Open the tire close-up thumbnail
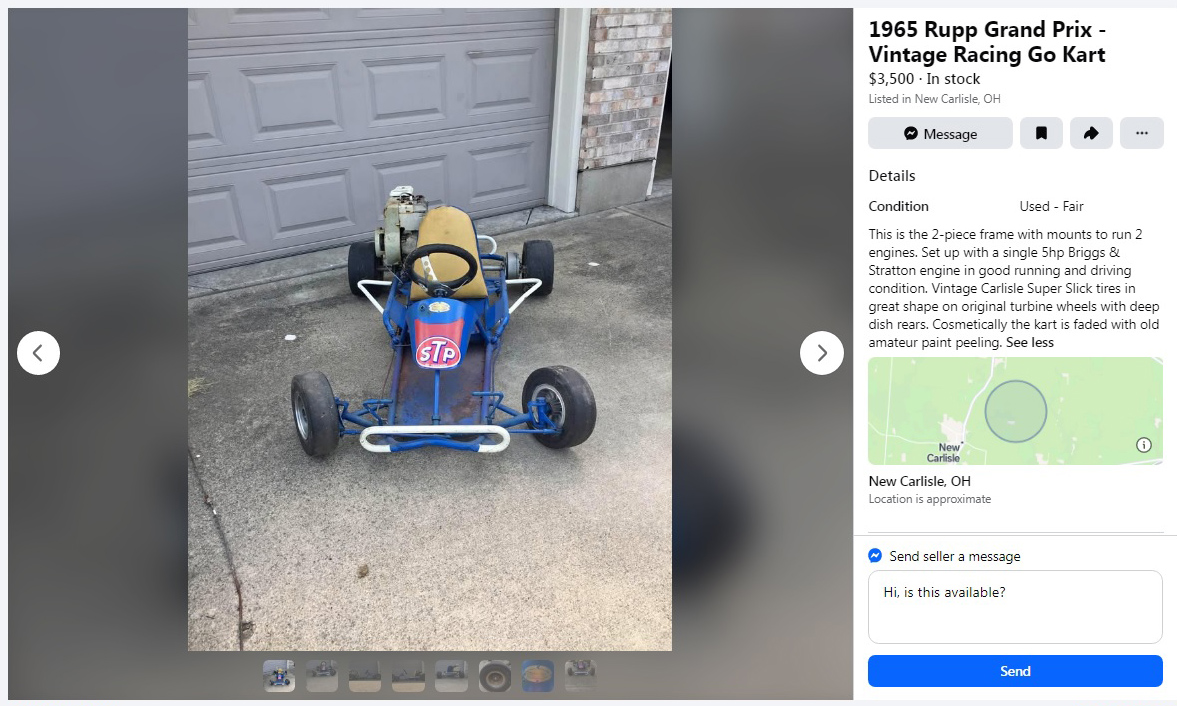Viewport: 1177px width, 706px height. coord(495,676)
